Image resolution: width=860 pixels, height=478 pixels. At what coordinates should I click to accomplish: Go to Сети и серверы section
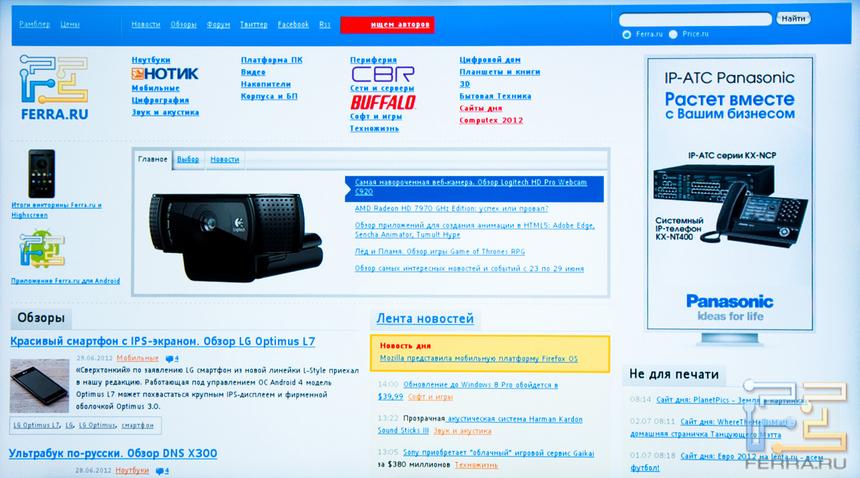382,88
